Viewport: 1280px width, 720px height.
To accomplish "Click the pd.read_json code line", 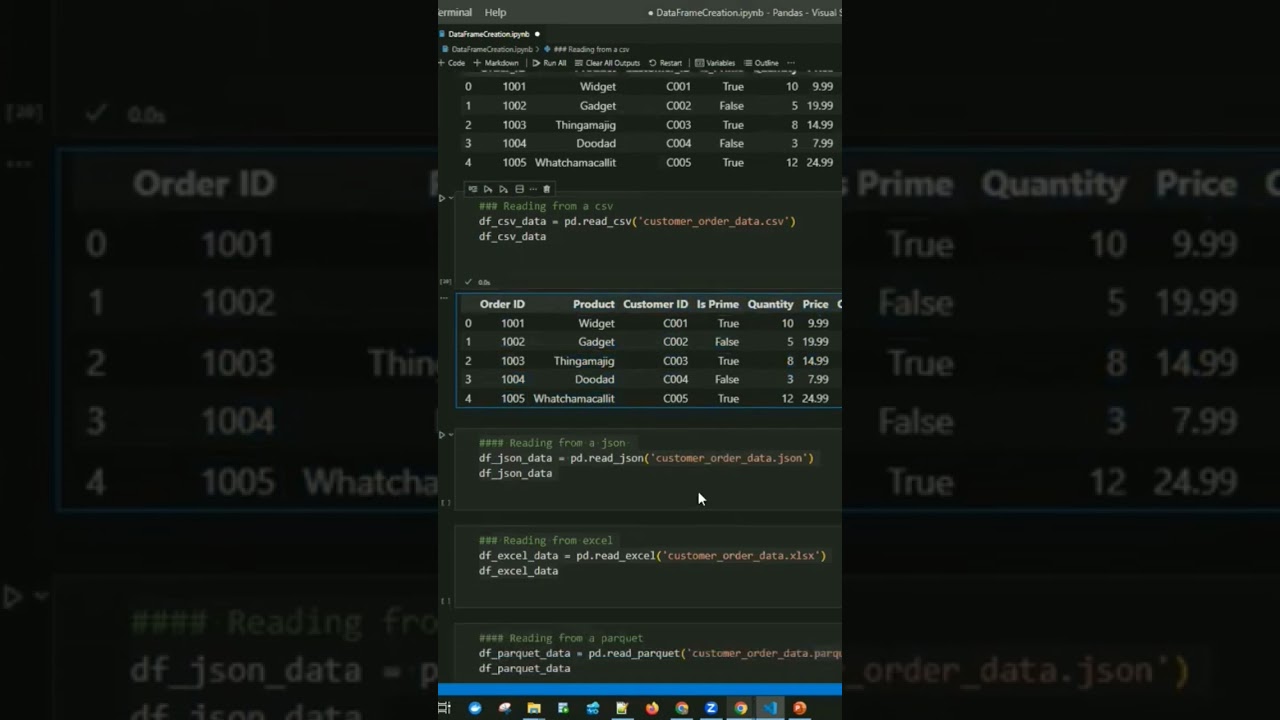I will 646,458.
